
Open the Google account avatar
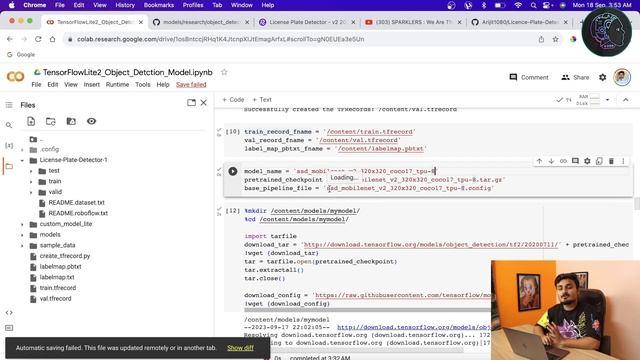[x=622, y=77]
